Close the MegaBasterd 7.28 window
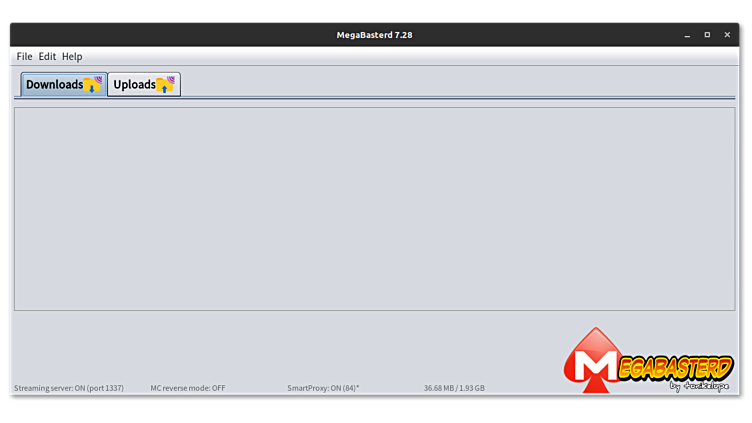The width and height of the screenshot is (752, 423). point(727,35)
